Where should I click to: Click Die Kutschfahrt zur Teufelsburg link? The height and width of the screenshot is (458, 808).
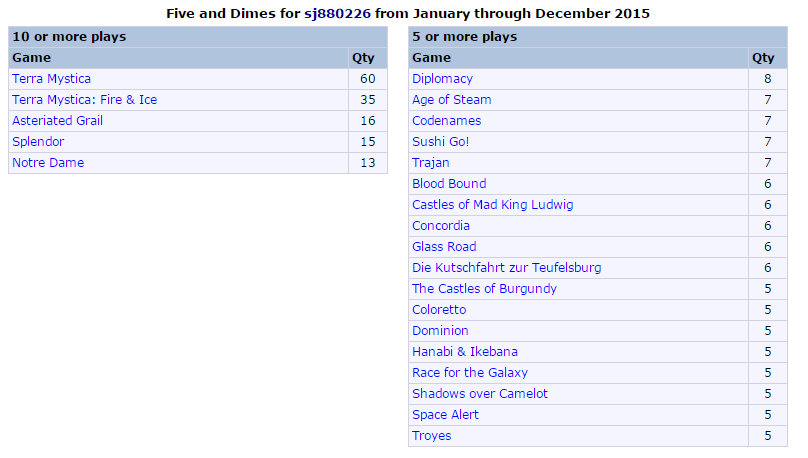click(x=507, y=268)
